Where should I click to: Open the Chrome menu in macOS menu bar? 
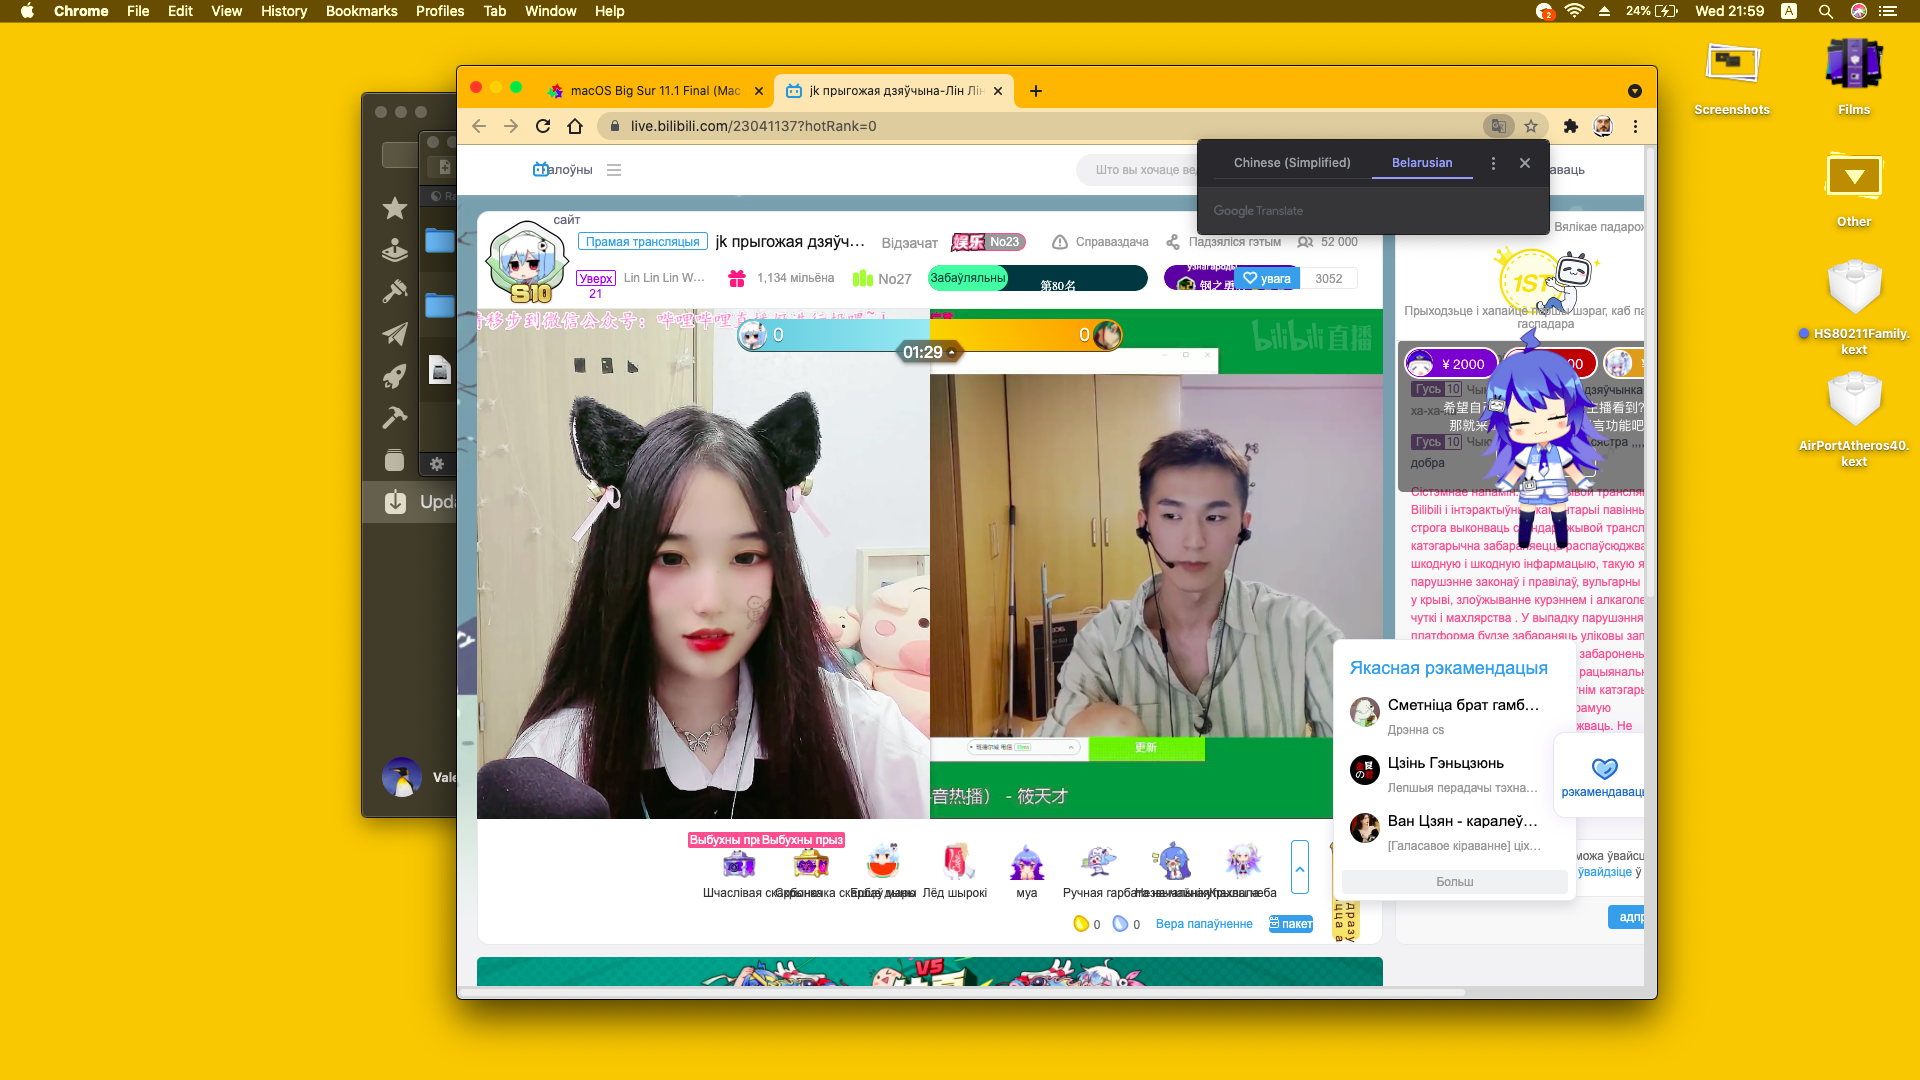tap(81, 11)
